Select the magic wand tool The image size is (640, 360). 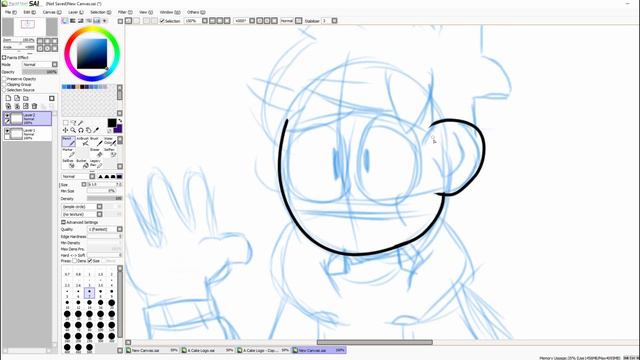(80, 122)
